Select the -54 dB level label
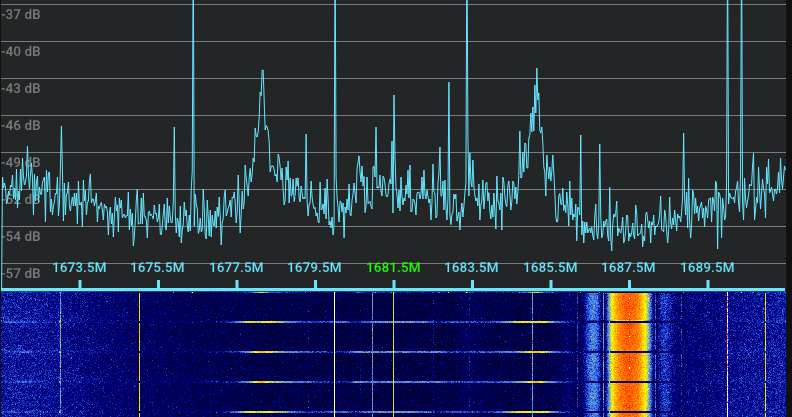This screenshot has width=792, height=417. [20, 236]
